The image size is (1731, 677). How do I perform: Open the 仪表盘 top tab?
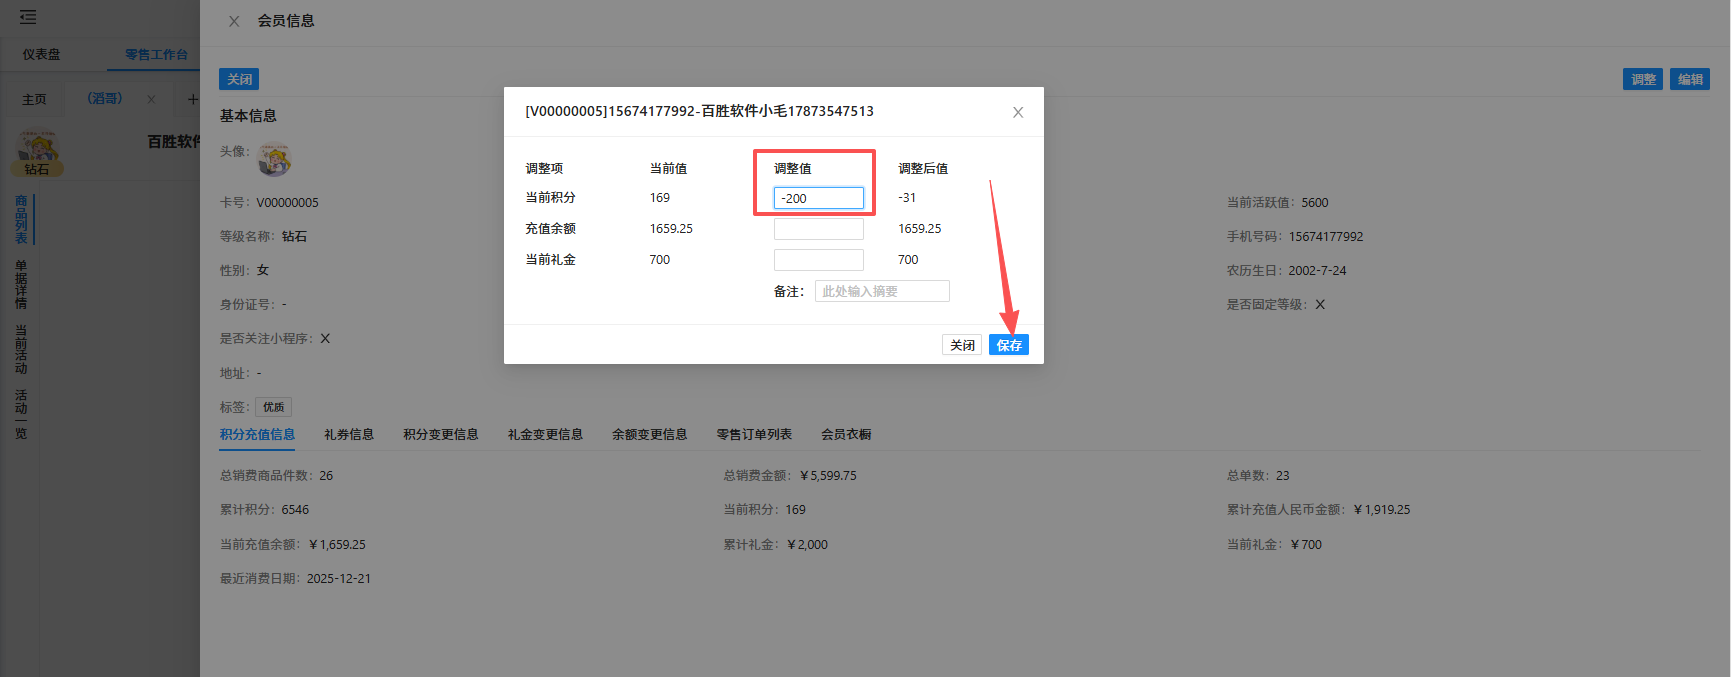pos(42,54)
